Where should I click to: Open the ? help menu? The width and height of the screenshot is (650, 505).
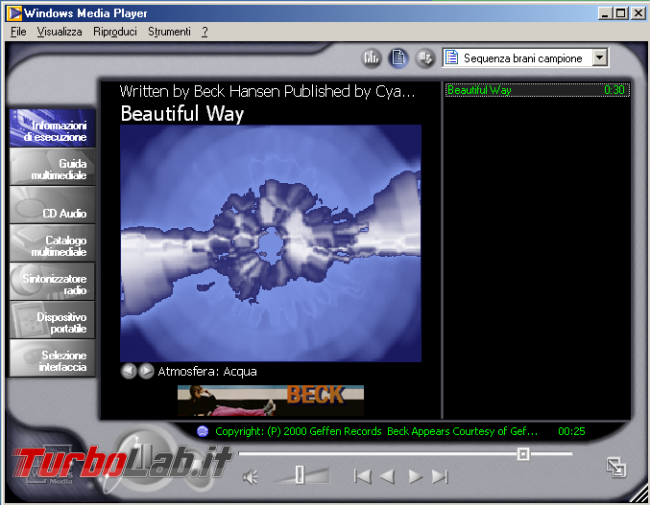point(205,32)
